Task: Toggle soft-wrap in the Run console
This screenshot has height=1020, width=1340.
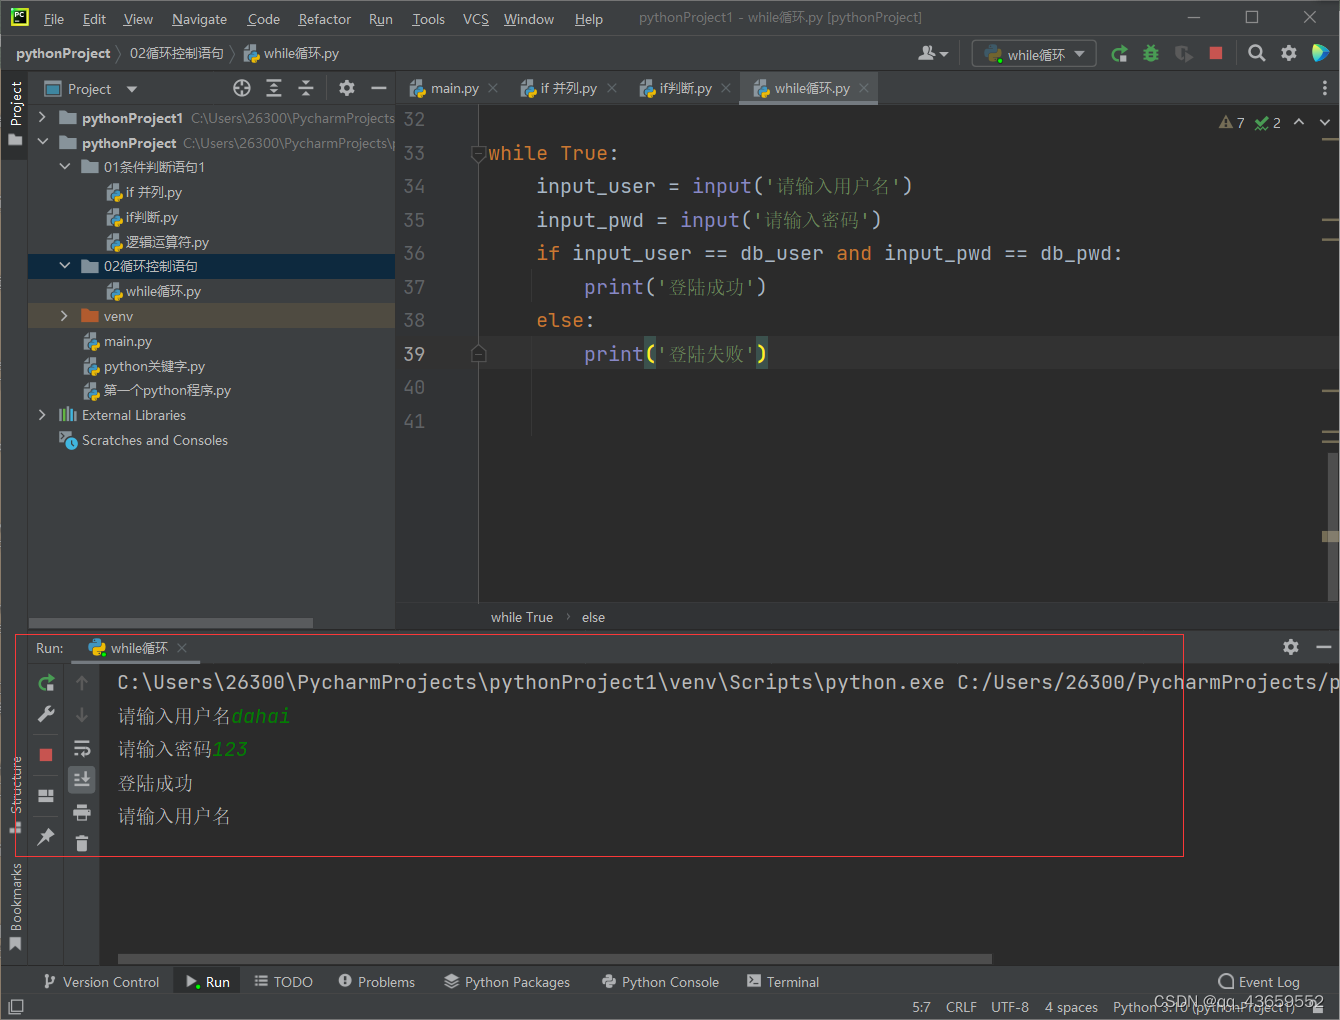Action: 81,747
